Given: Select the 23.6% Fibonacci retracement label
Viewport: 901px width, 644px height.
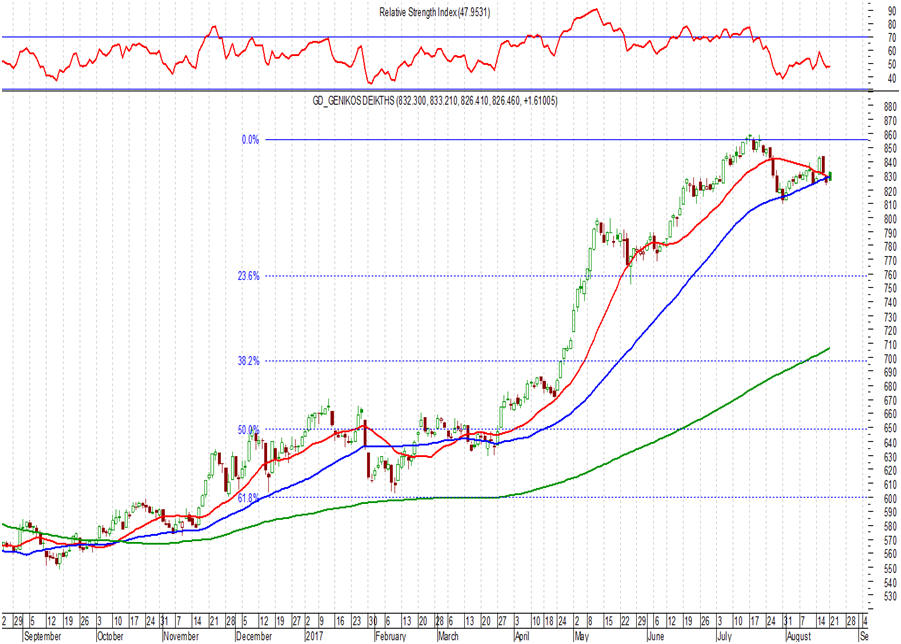Looking at the screenshot, I should coord(249,276).
